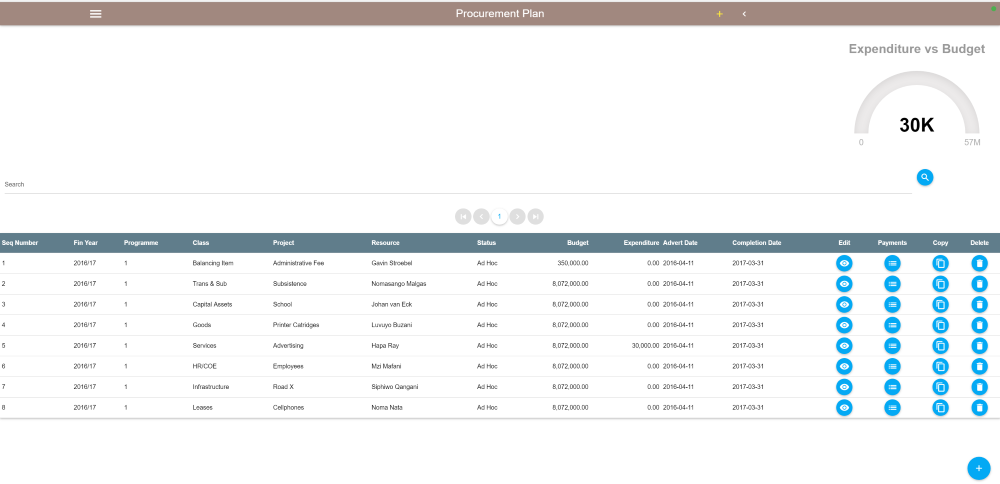View the Subsistence row via eye icon

tap(844, 284)
